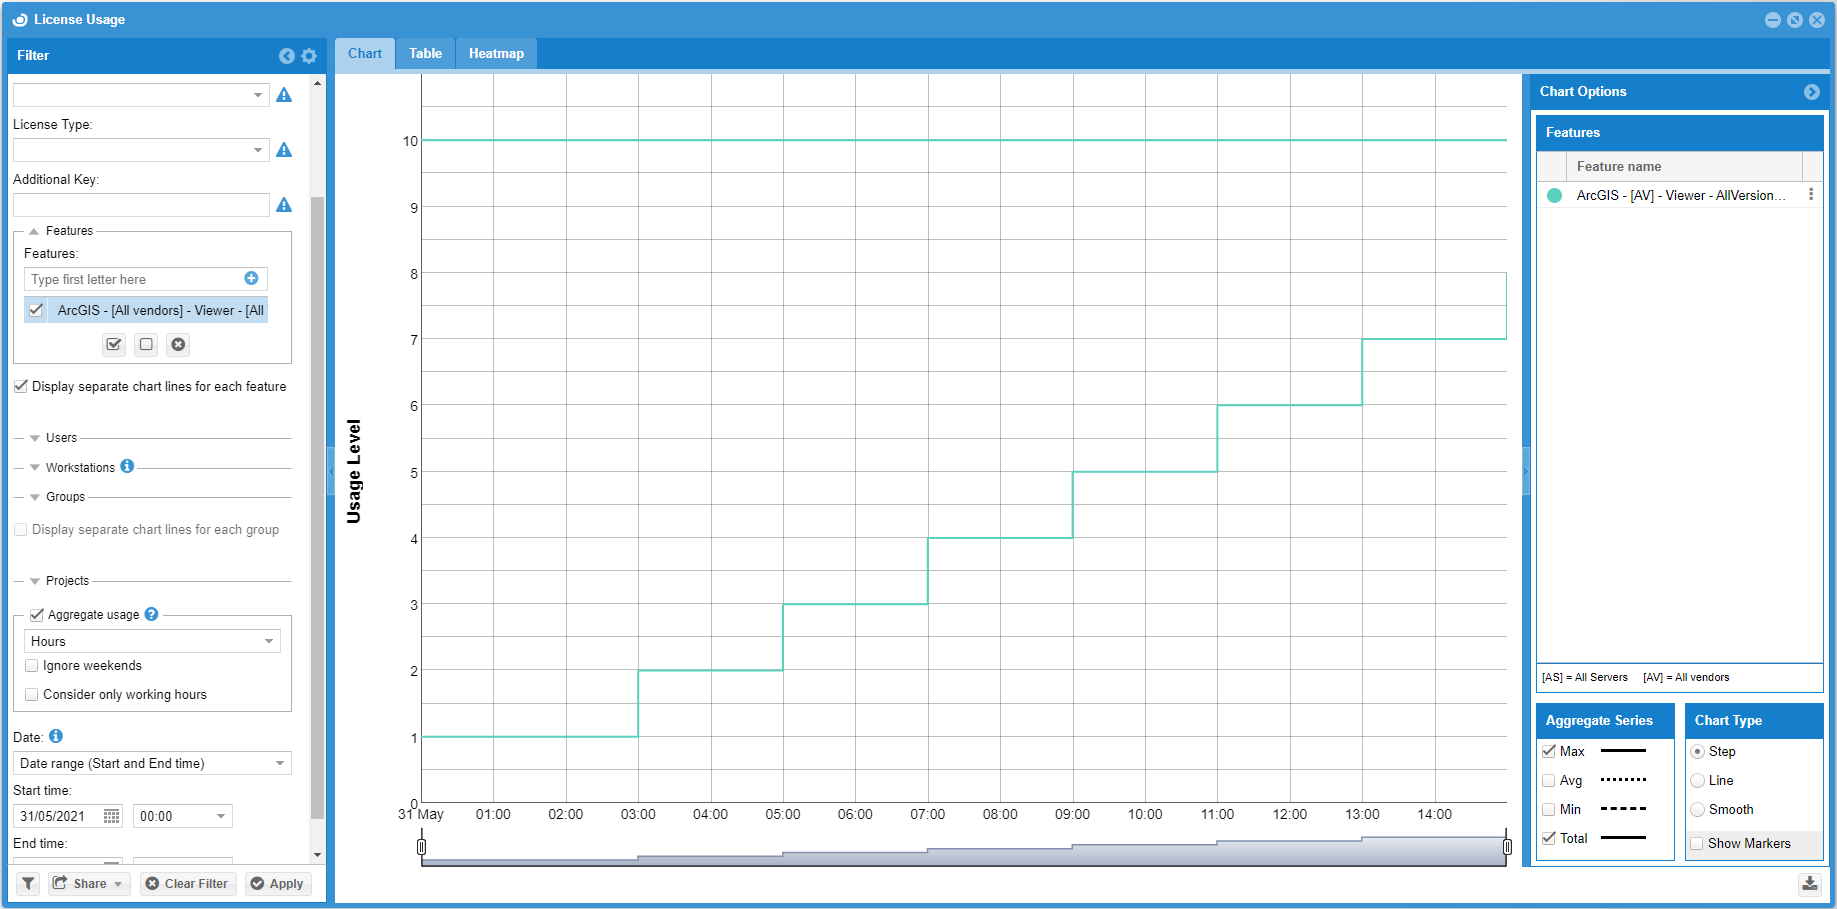Image resolution: width=1837 pixels, height=909 pixels.
Task: Switch to the Table tab
Action: (x=425, y=54)
